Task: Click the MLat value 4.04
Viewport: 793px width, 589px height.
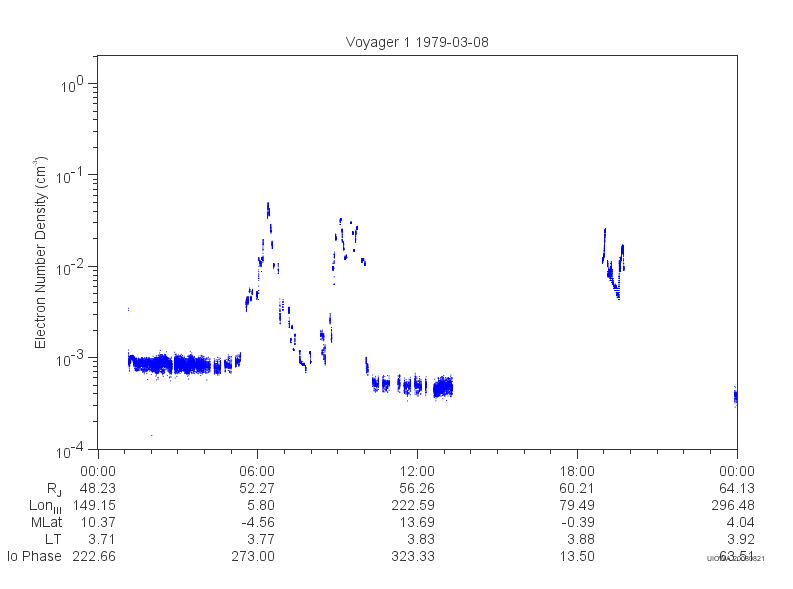Action: click(x=740, y=522)
